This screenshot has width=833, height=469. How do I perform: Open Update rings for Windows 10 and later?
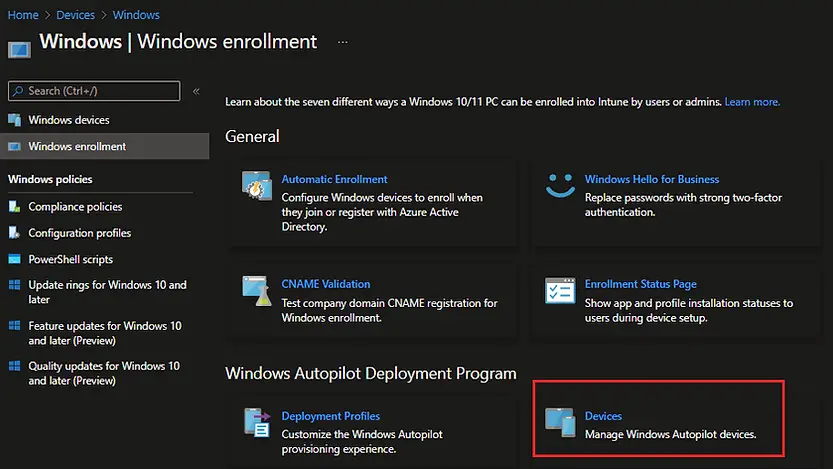(x=107, y=292)
